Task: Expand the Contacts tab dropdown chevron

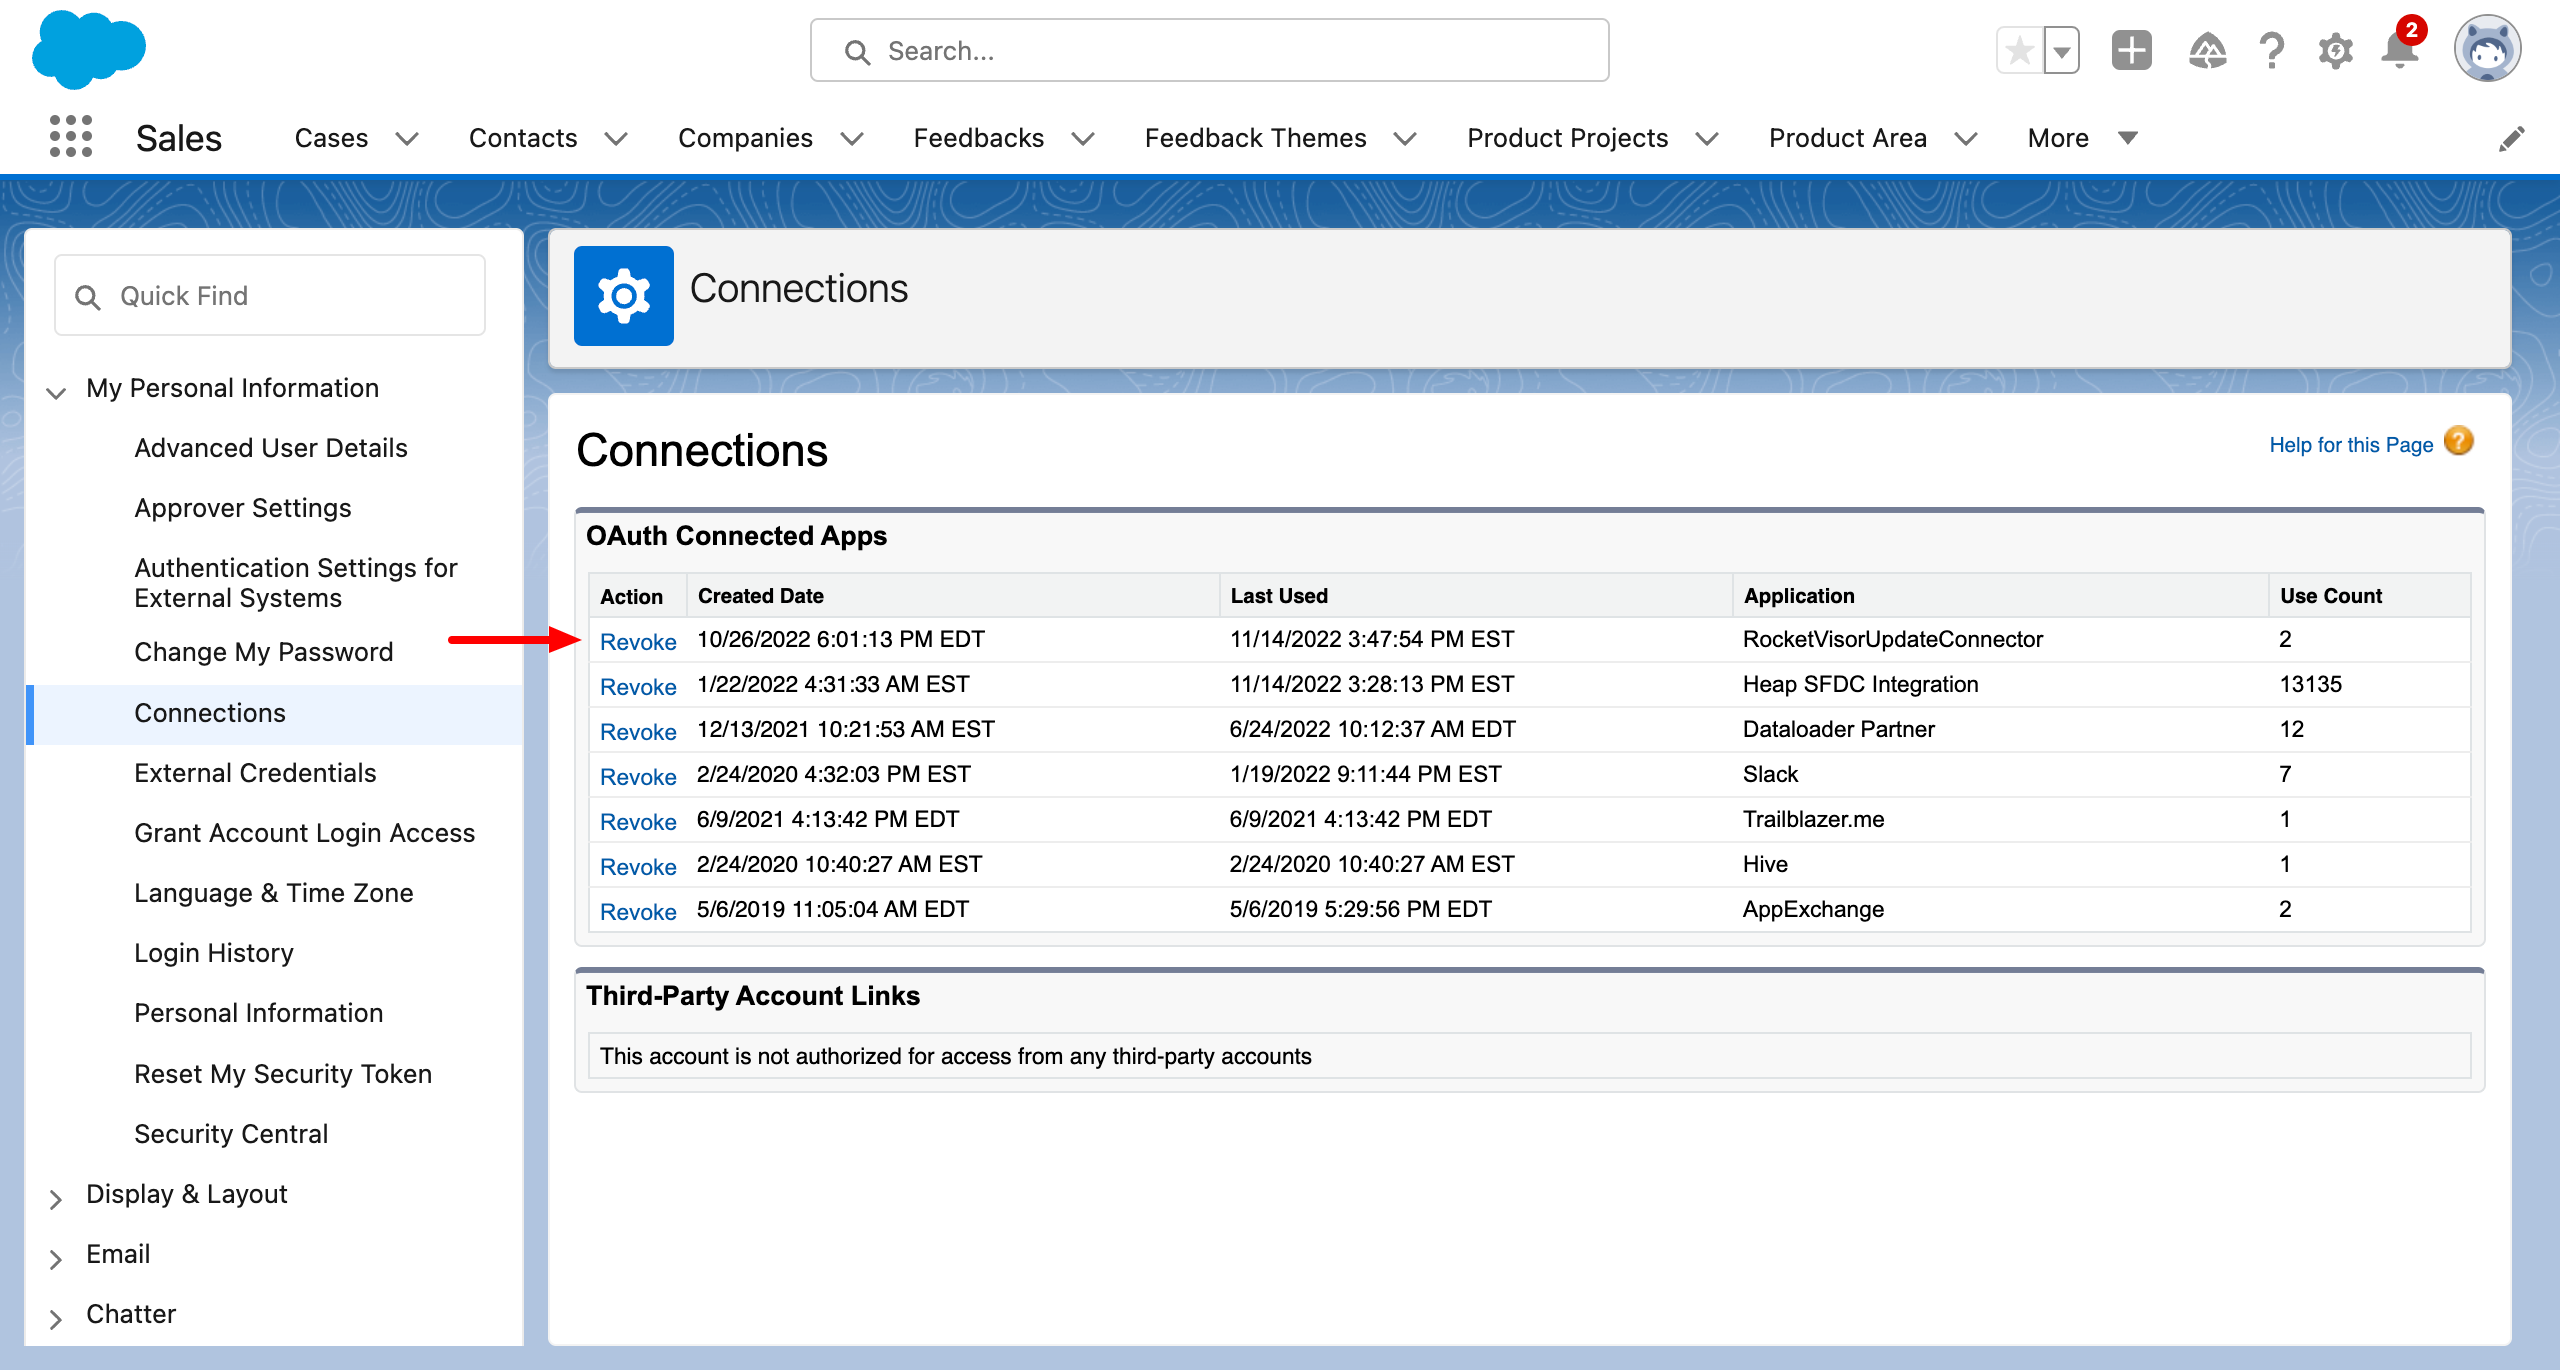Action: [616, 139]
